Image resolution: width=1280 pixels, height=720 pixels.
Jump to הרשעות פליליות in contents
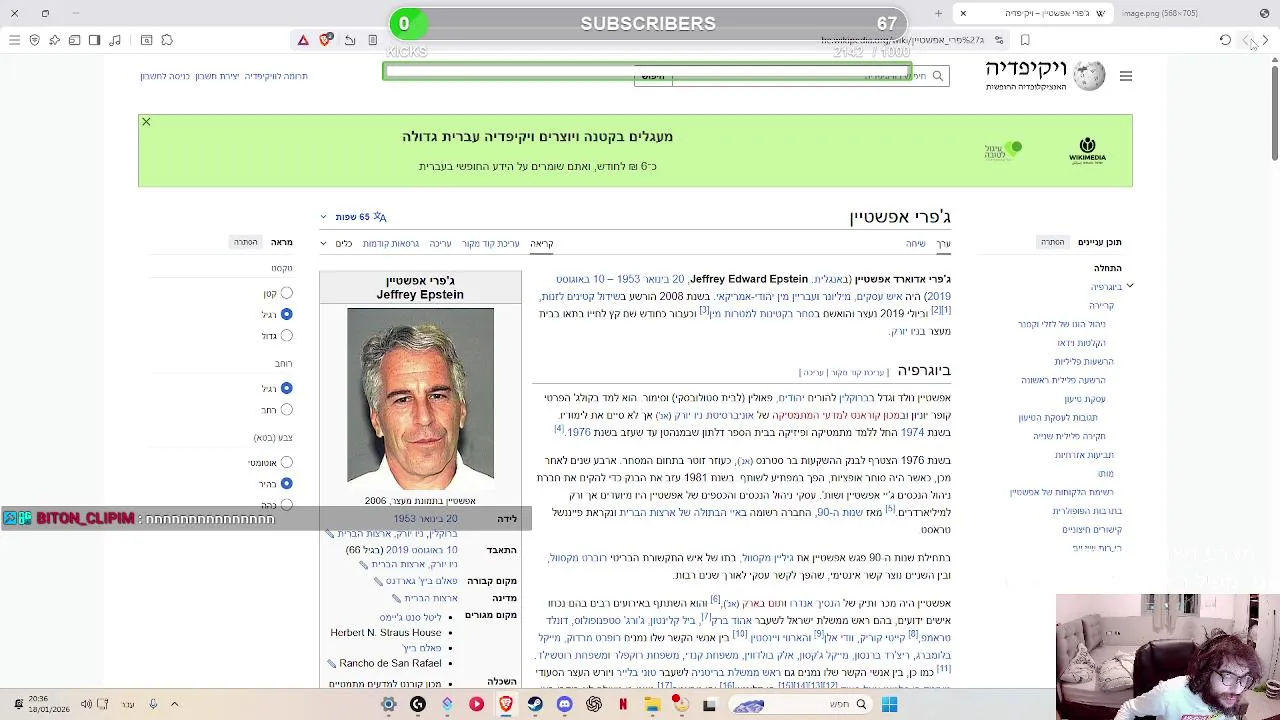click(1083, 362)
